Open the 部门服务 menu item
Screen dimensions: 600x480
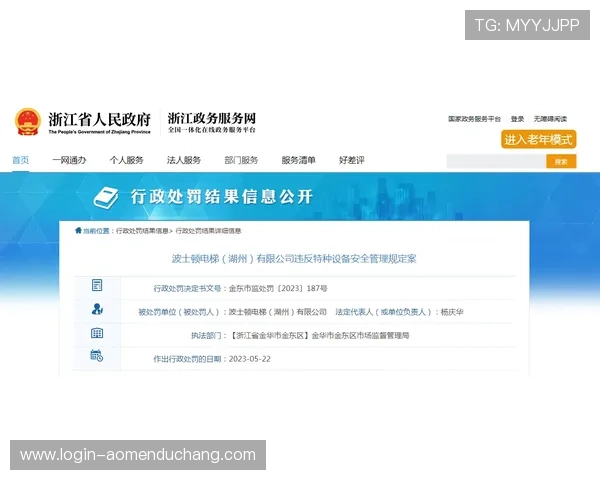click(241, 160)
